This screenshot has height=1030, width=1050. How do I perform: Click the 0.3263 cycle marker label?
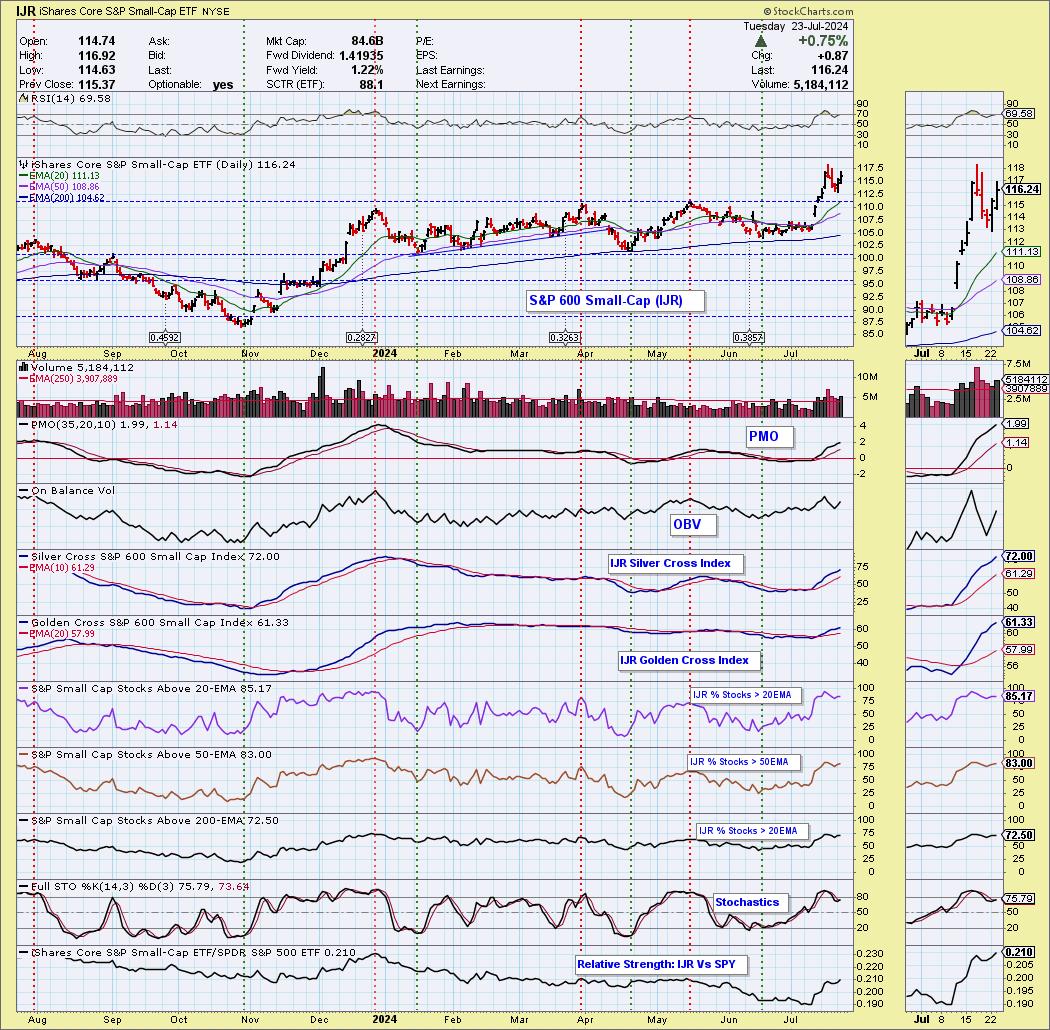point(565,338)
